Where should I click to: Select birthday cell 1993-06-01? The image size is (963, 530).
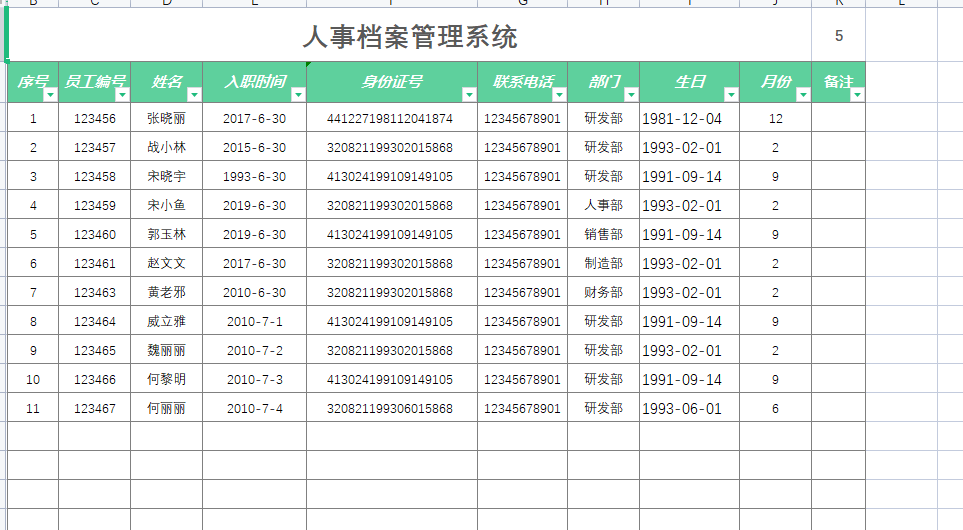(689, 408)
